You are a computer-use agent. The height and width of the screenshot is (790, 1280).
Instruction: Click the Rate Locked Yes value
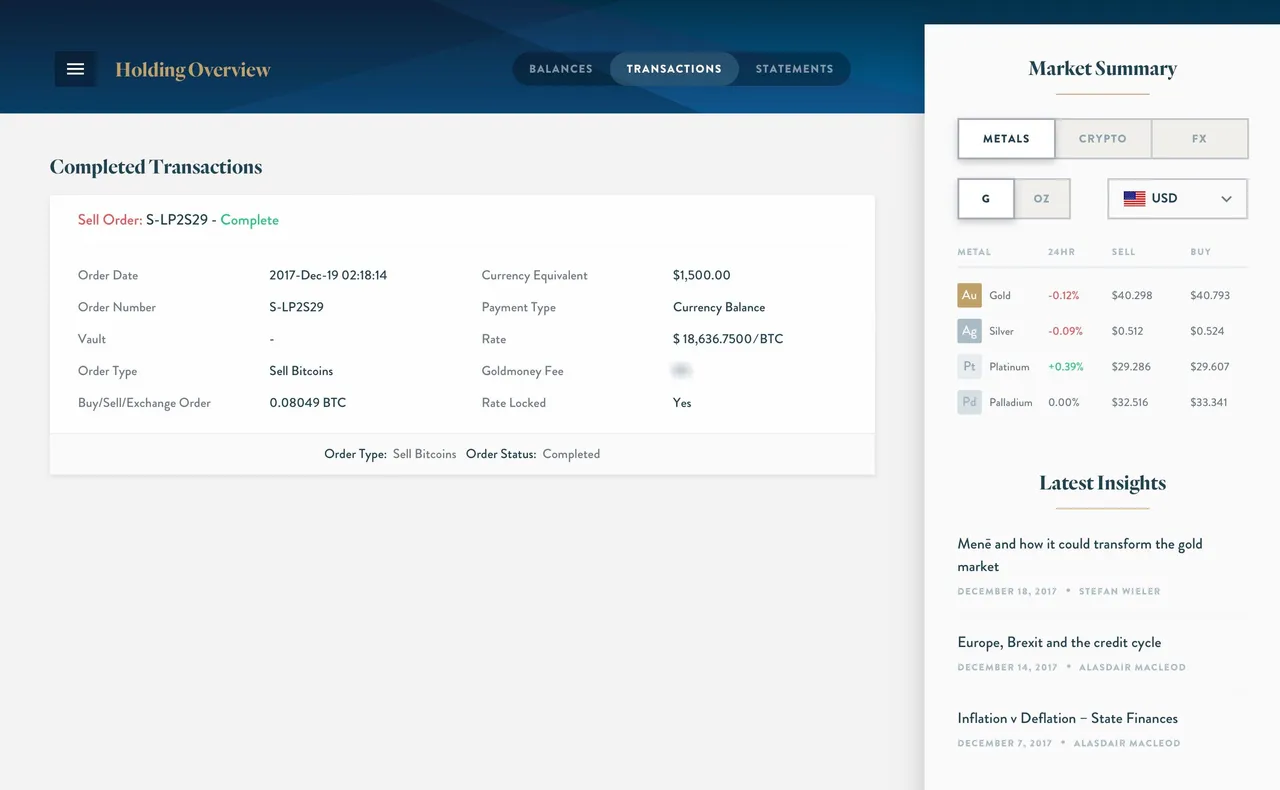(x=682, y=403)
